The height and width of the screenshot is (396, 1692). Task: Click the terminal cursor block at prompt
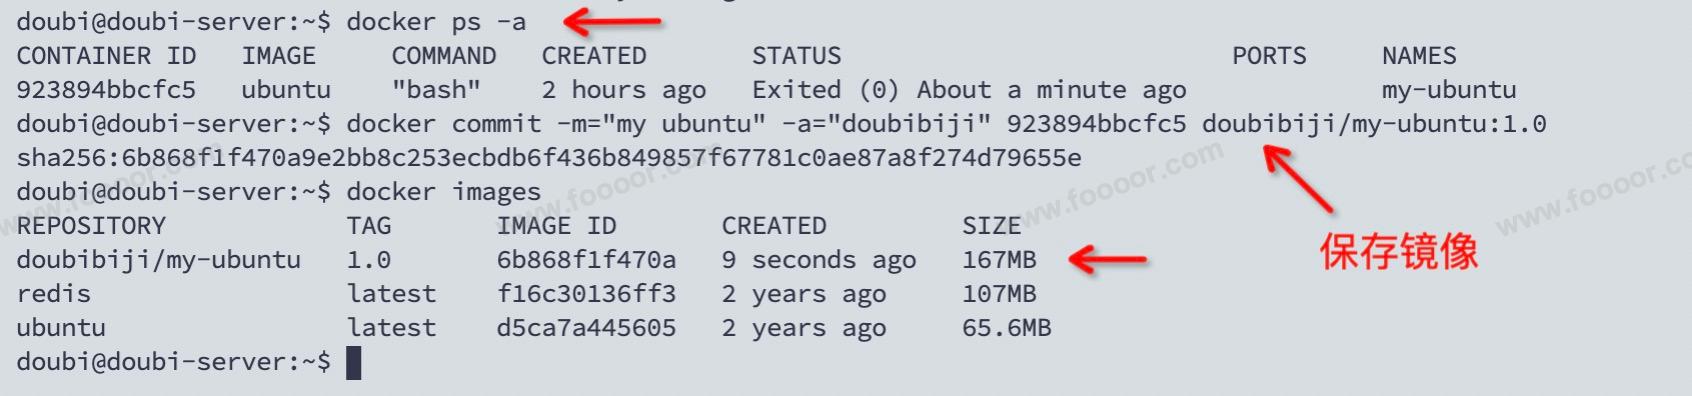353,362
